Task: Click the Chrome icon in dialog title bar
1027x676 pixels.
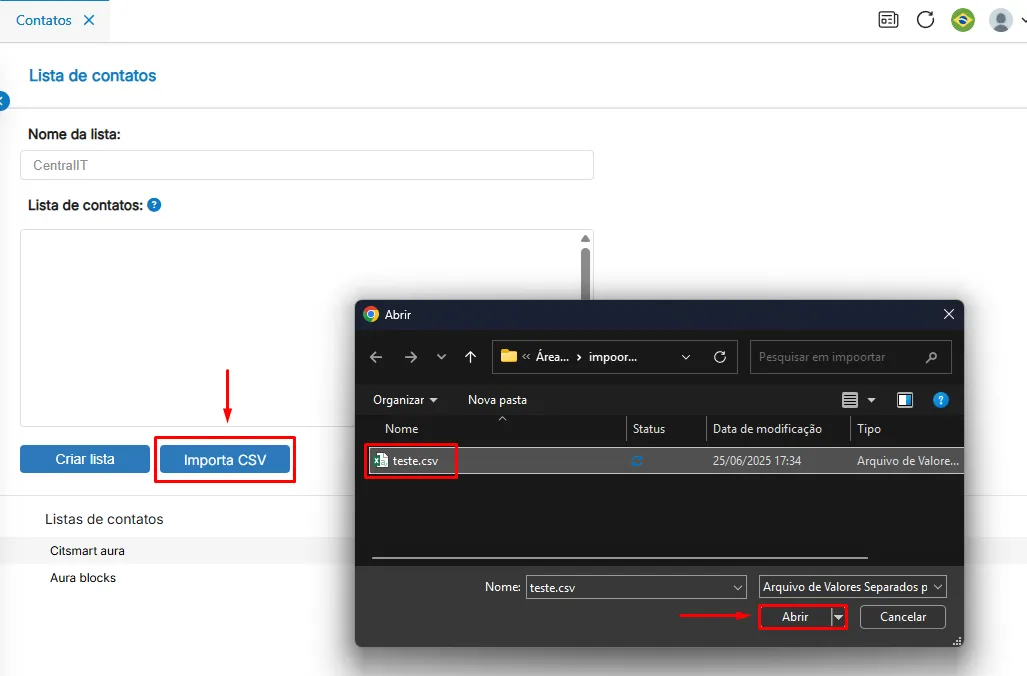Action: (371, 314)
